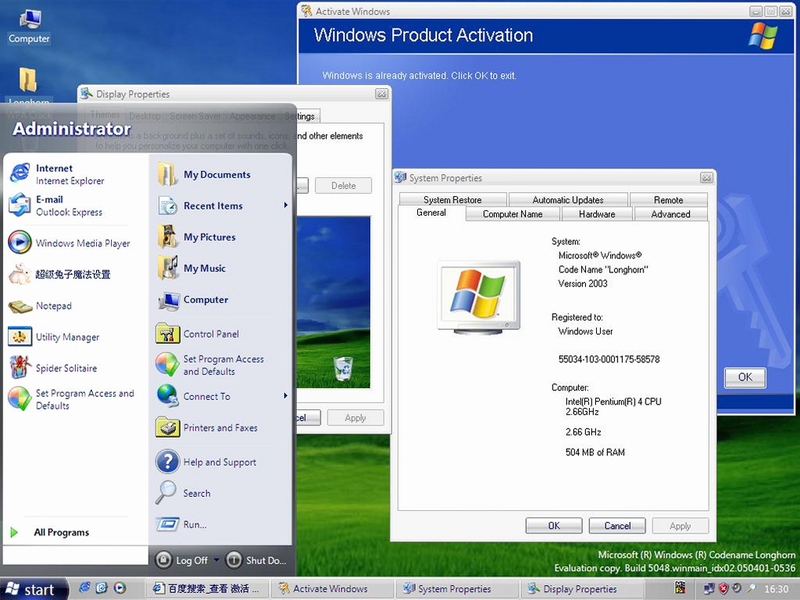This screenshot has width=800, height=600.
Task: Open the Run... dialog
Action: (181, 524)
